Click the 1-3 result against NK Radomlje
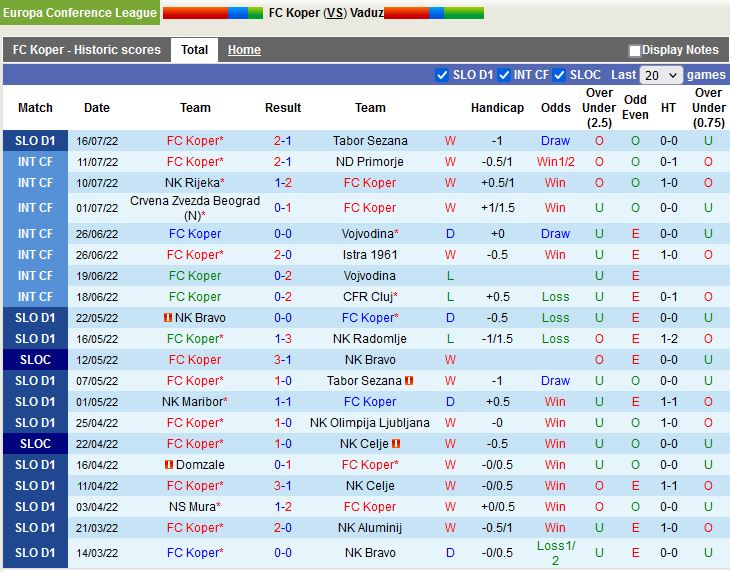The image size is (730, 572). (x=283, y=338)
